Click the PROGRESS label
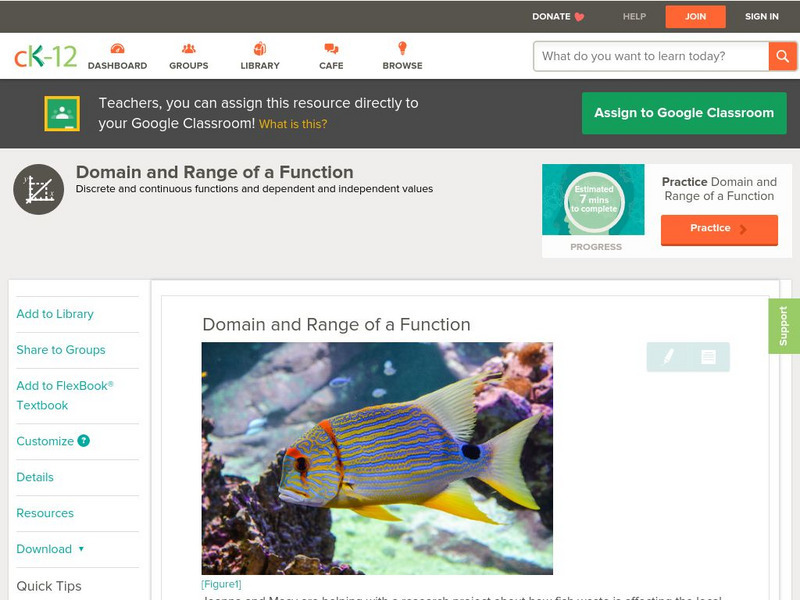The width and height of the screenshot is (800, 600). click(x=596, y=247)
